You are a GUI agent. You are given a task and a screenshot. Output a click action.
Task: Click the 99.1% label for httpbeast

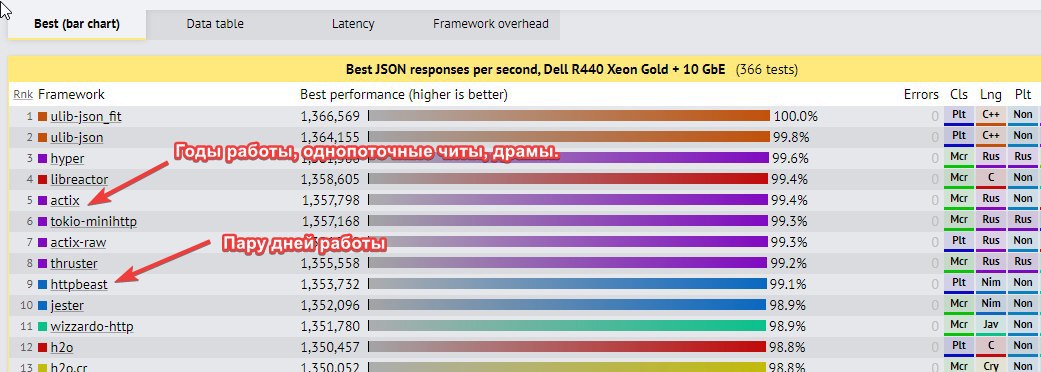click(x=789, y=285)
